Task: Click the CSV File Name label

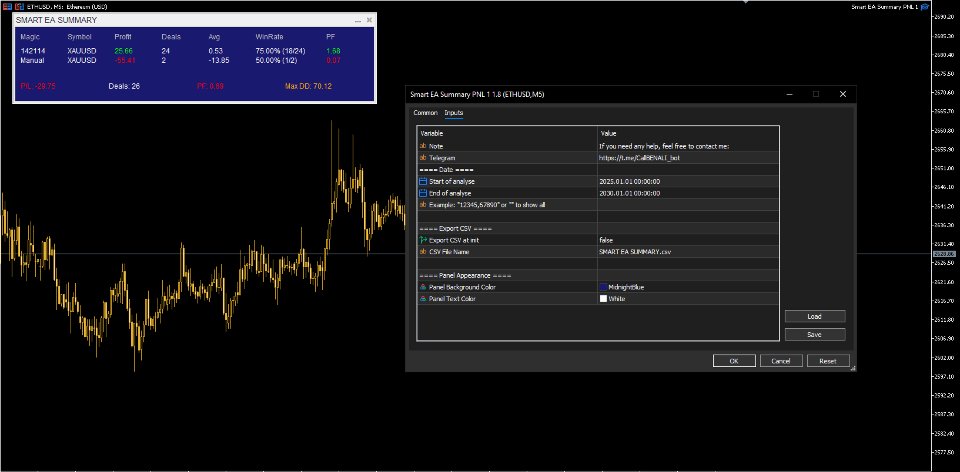Action: (x=449, y=252)
